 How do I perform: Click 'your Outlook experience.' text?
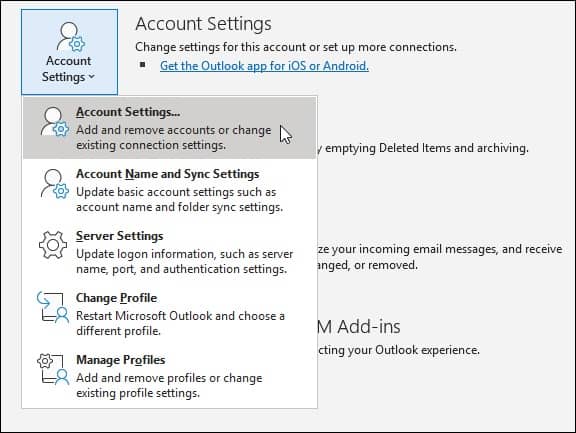pos(414,350)
